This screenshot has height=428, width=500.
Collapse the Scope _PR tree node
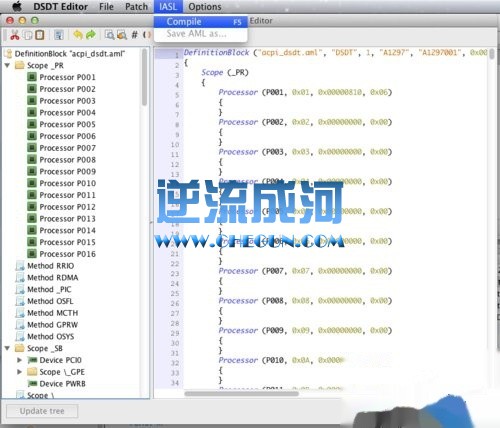point(7,65)
